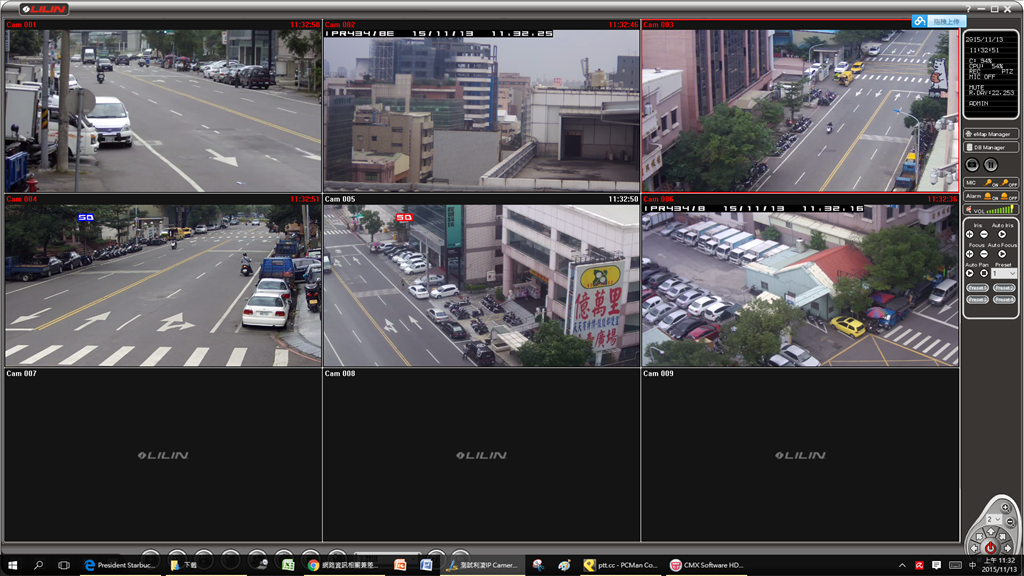1024x576 pixels.
Task: Select the Cam 006 video feed
Action: click(800, 280)
